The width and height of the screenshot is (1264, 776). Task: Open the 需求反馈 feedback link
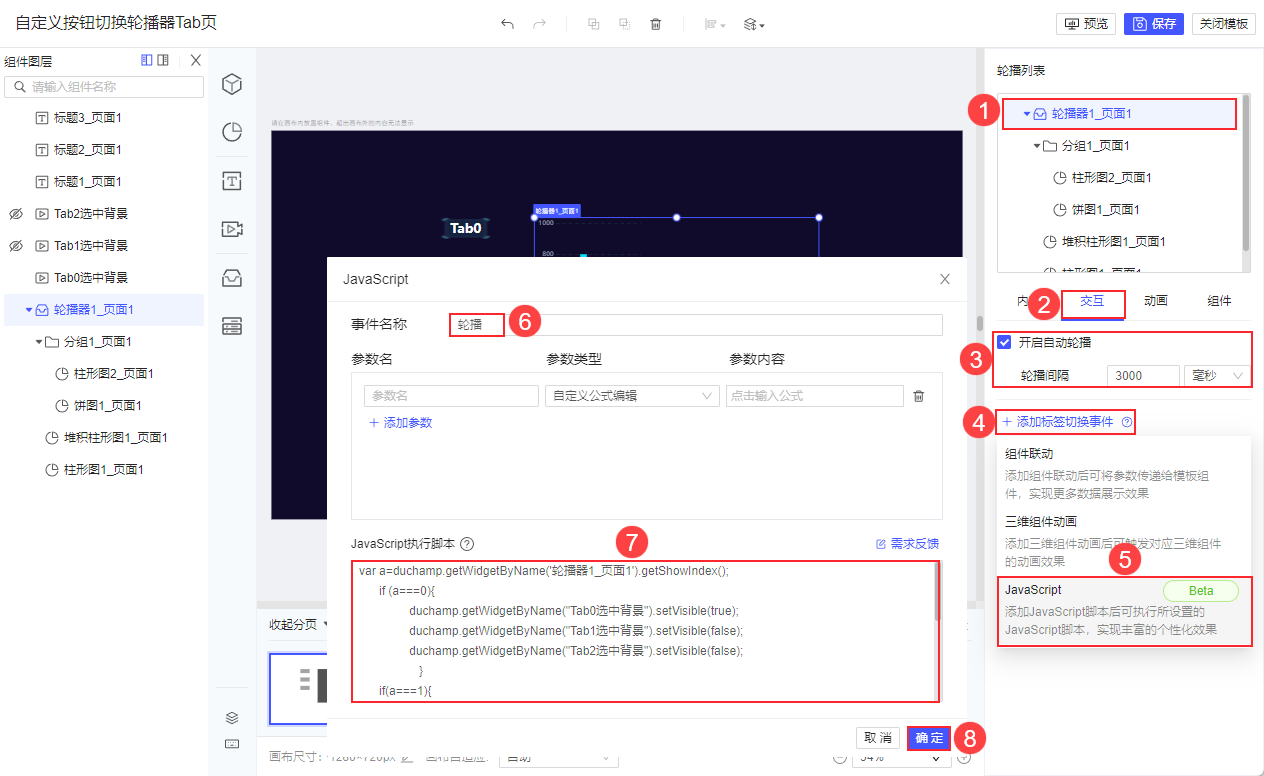pyautogui.click(x=907, y=544)
